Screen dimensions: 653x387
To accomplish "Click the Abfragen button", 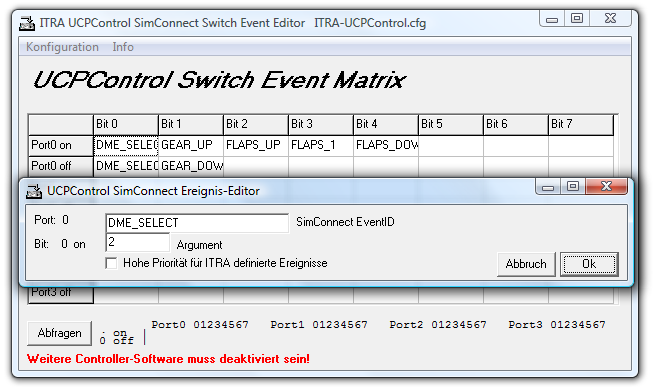I will click(x=60, y=333).
